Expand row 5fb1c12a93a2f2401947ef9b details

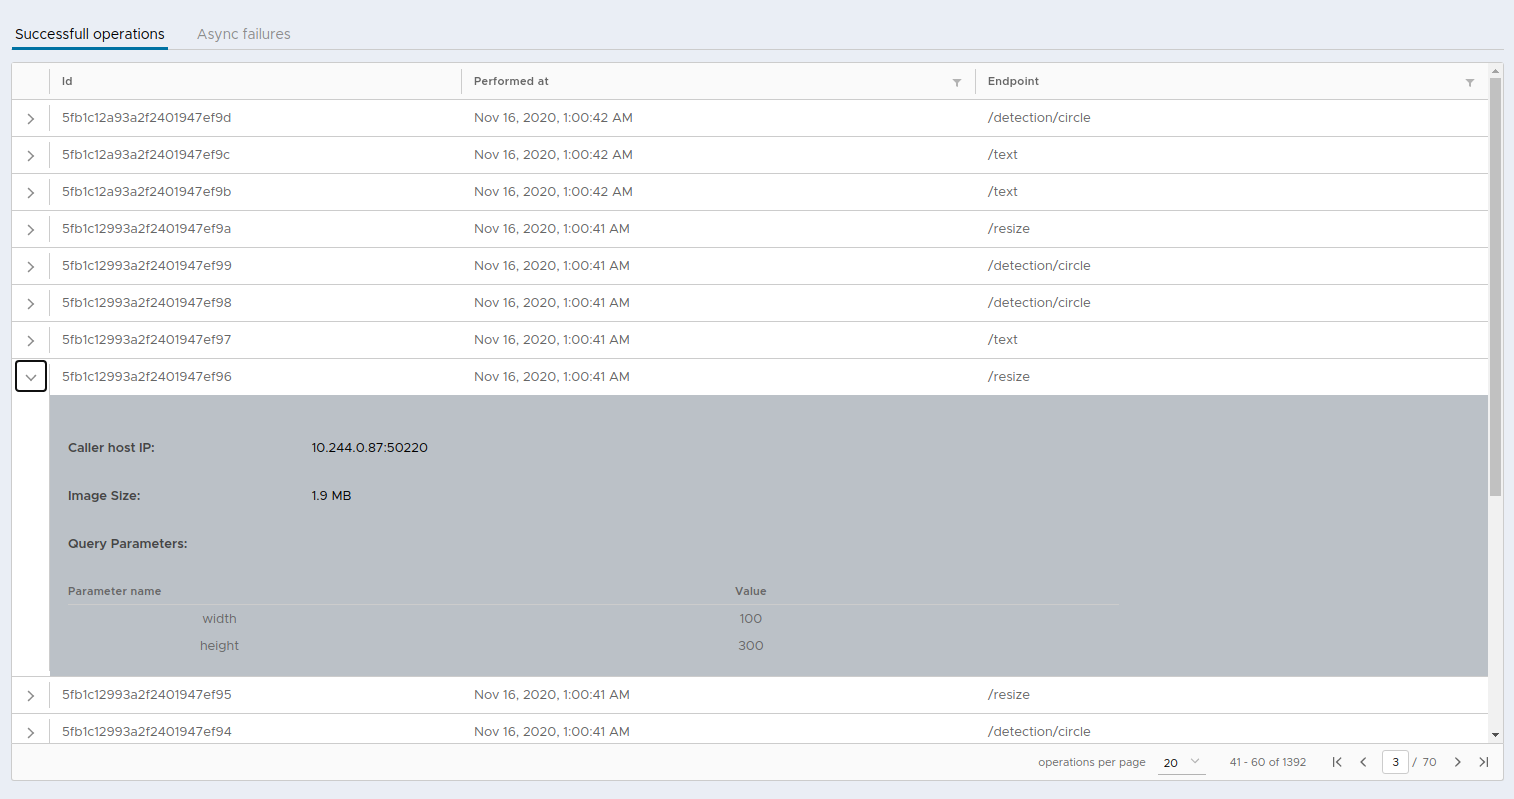pos(31,192)
